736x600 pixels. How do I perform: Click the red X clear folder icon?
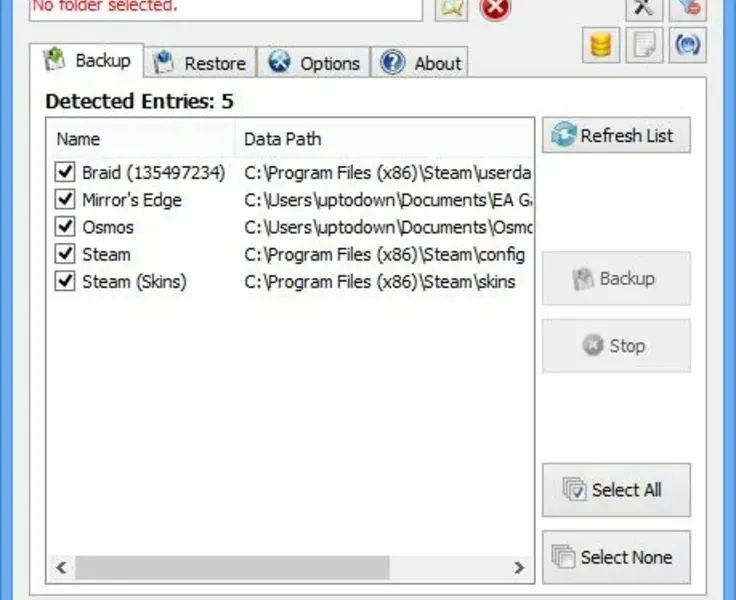pos(495,8)
